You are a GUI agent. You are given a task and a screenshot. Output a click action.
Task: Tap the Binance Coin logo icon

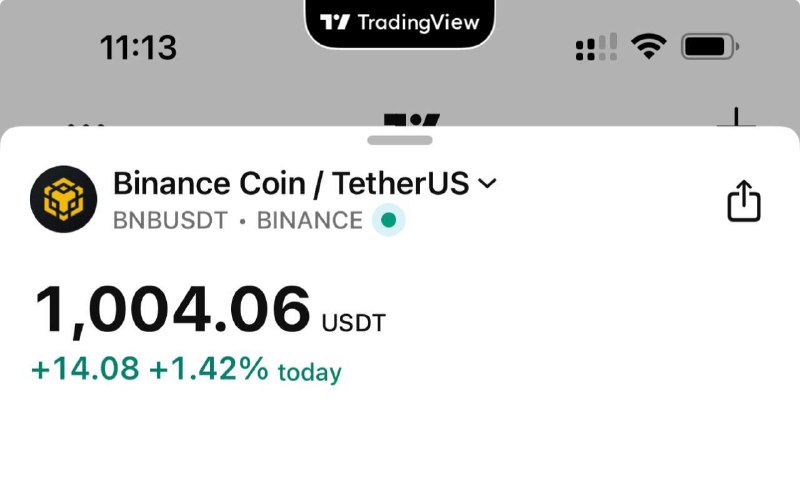click(64, 199)
